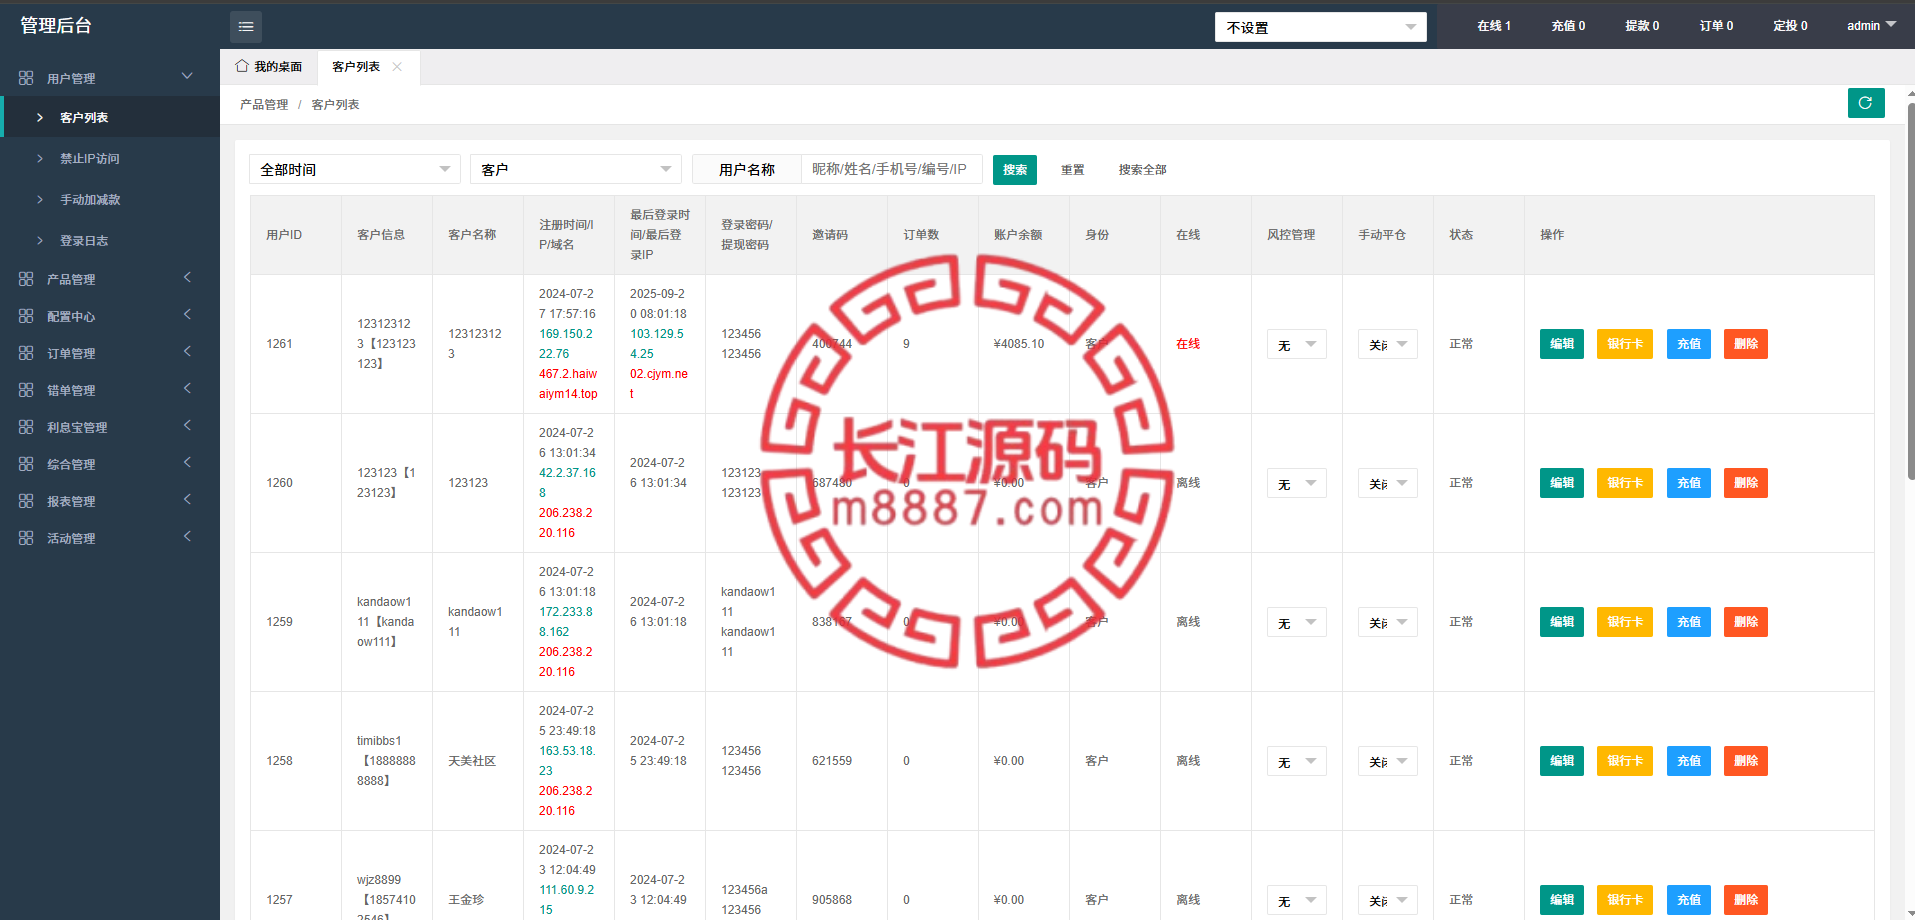Screen dimensions: 1915x920
Task: Click 银行卡 for user 1258
Action: tap(1625, 761)
